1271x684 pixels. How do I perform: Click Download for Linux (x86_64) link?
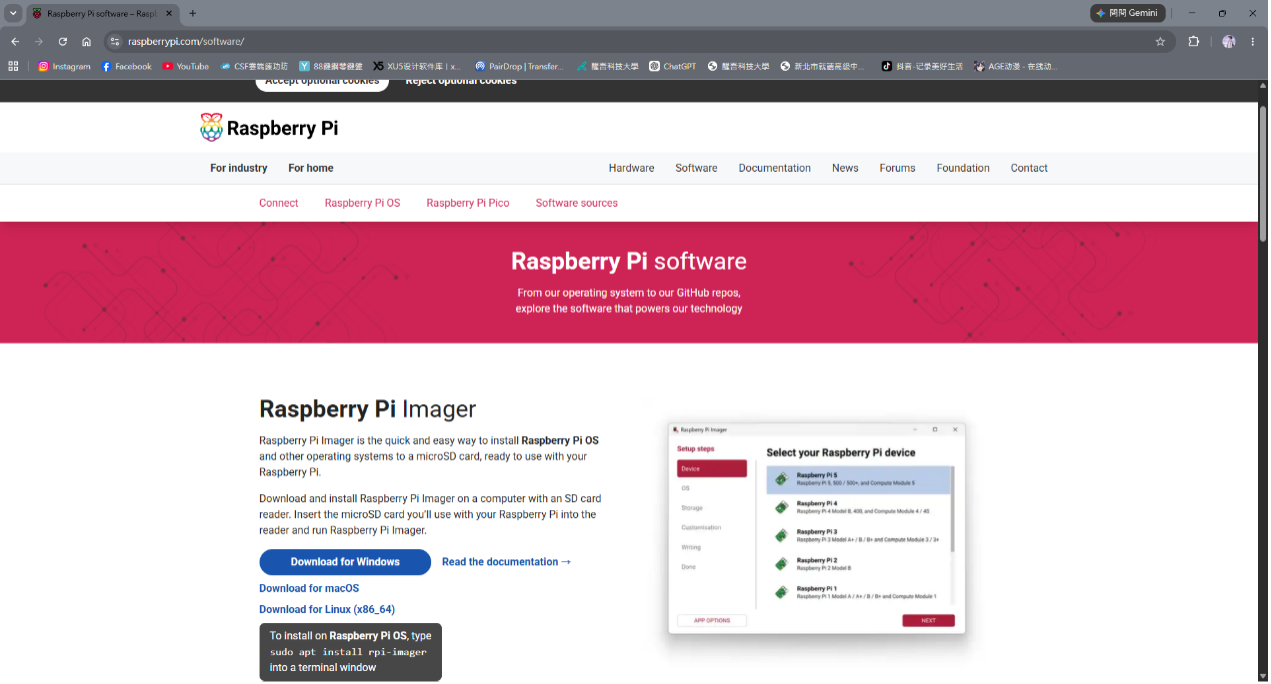click(327, 609)
